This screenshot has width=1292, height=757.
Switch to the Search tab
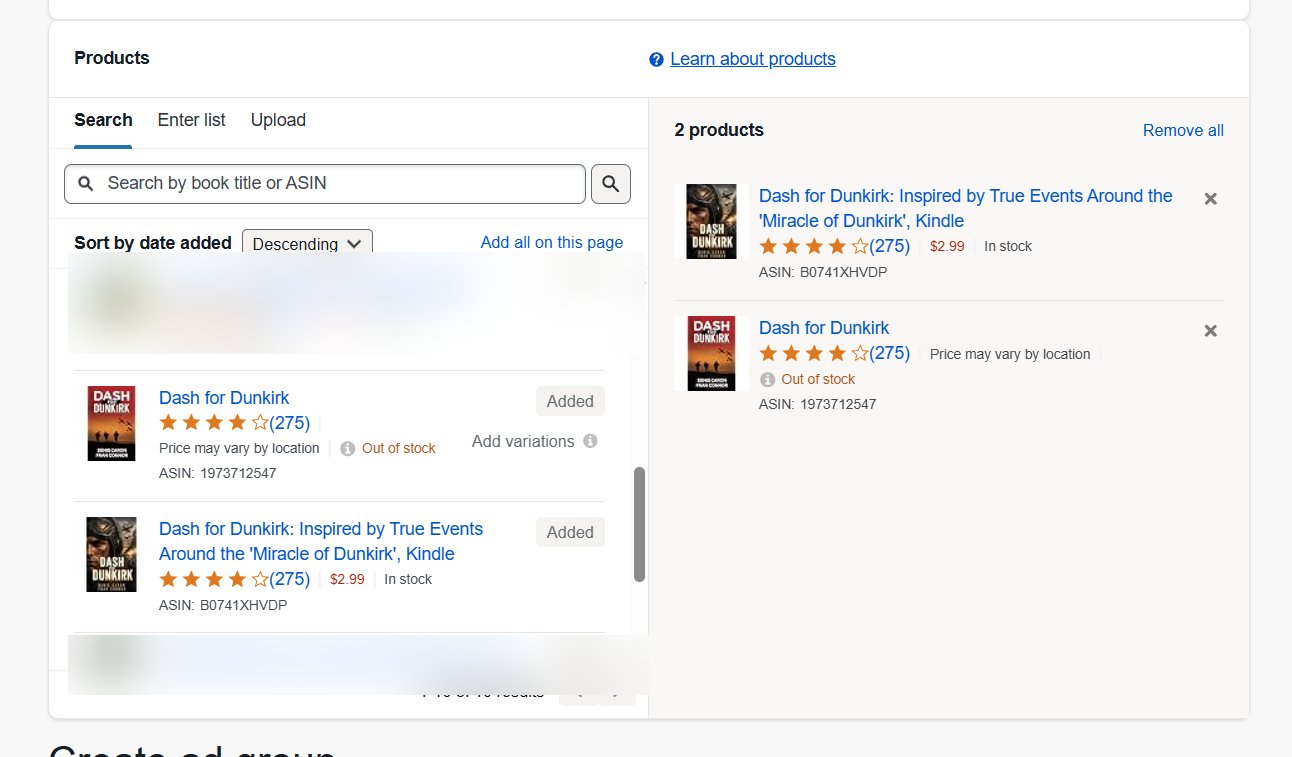(x=103, y=120)
